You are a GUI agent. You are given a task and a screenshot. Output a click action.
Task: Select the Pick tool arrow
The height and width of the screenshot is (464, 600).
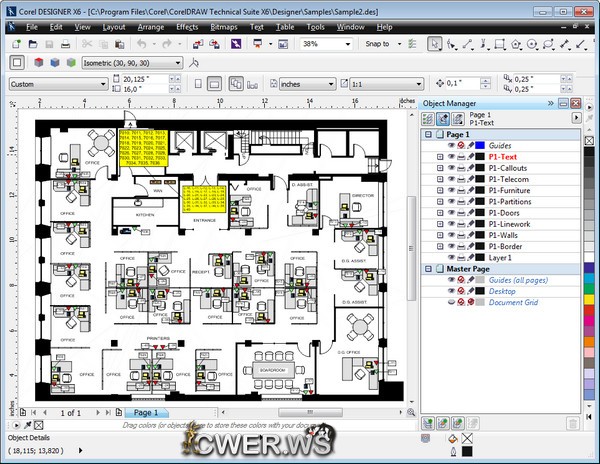point(435,45)
